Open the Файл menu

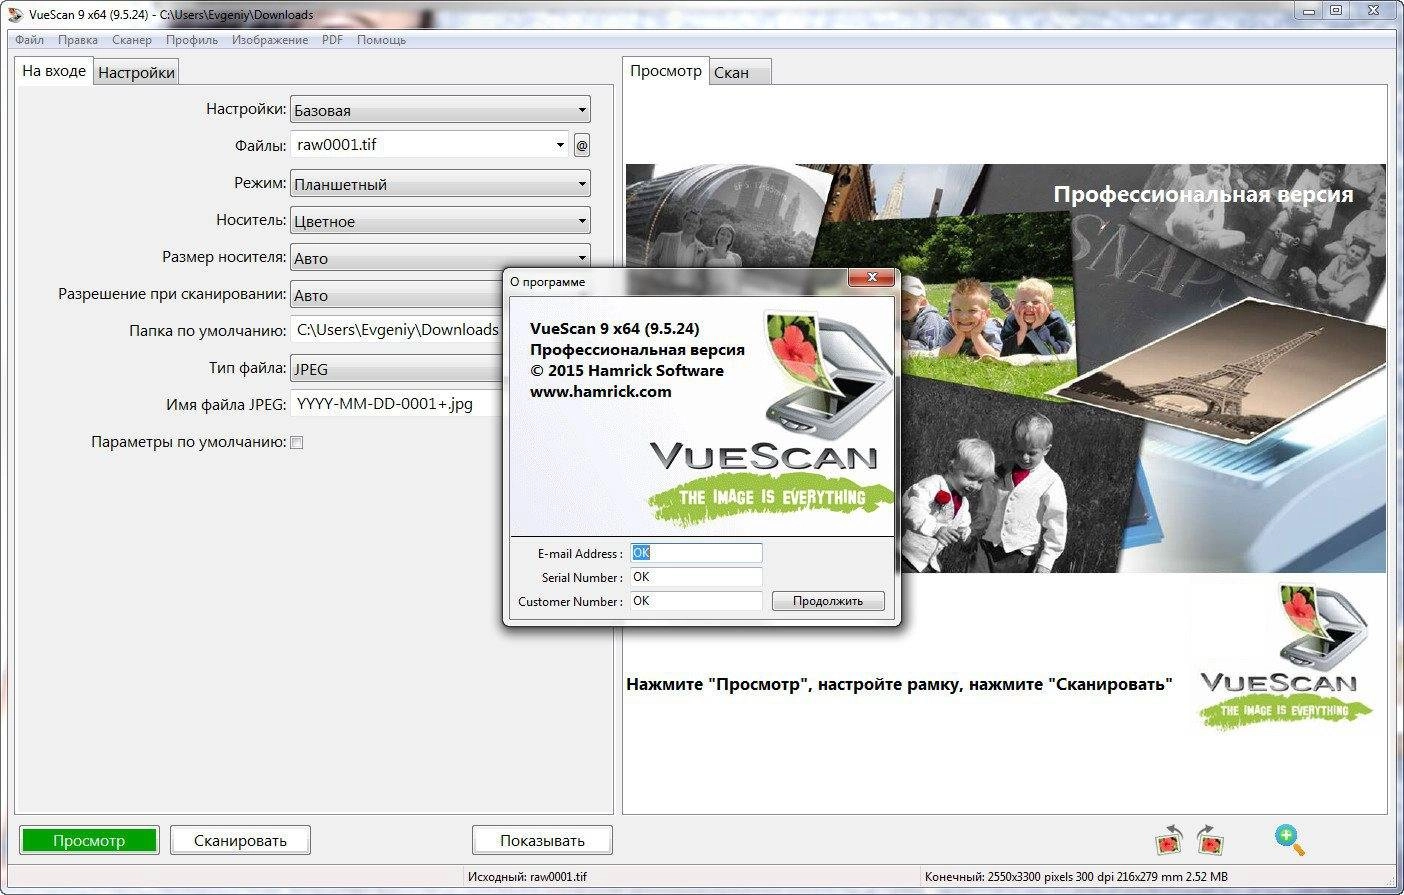coord(29,40)
